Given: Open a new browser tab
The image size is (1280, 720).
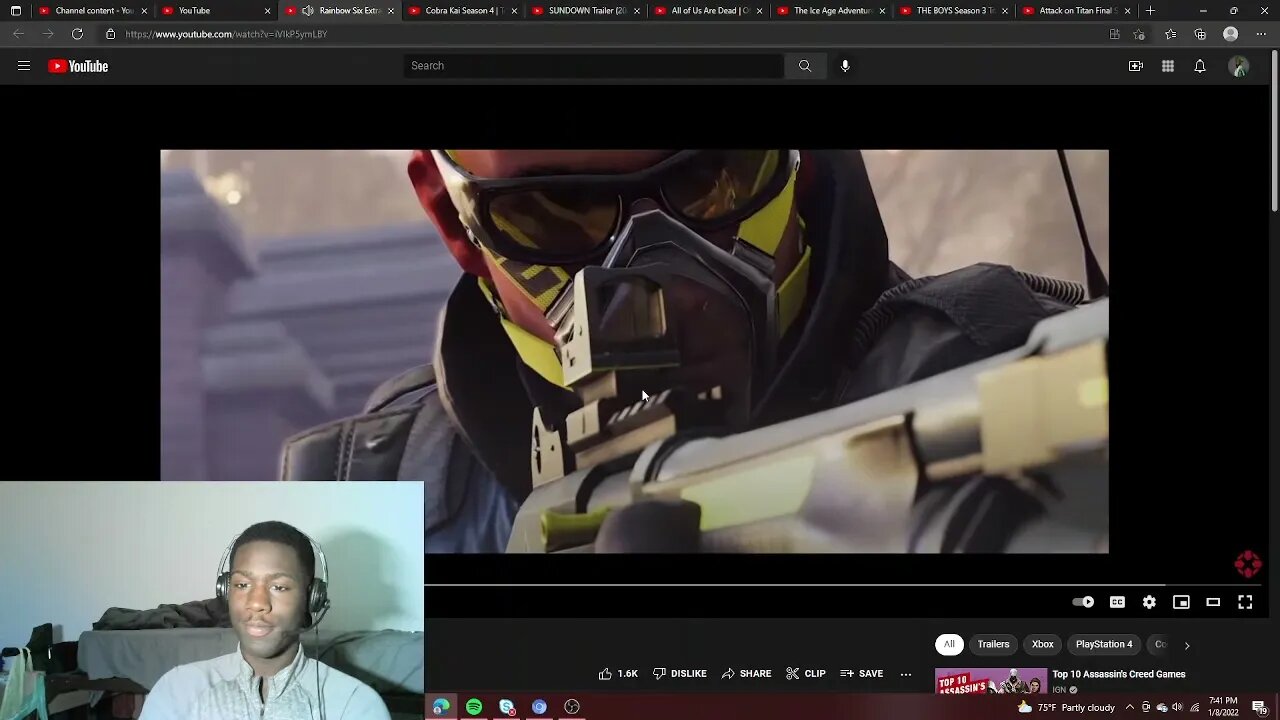Looking at the screenshot, I should coord(1150,11).
